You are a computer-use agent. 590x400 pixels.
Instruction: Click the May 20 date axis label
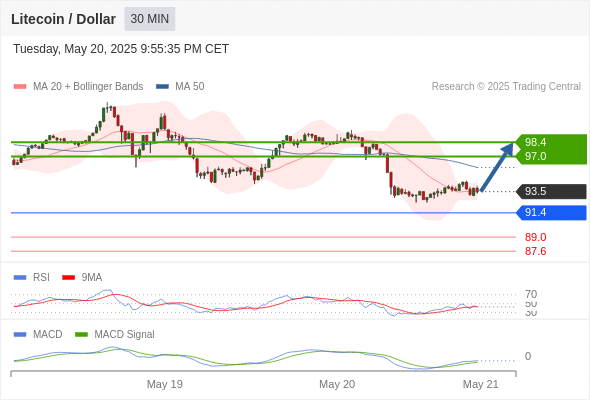[x=337, y=384]
